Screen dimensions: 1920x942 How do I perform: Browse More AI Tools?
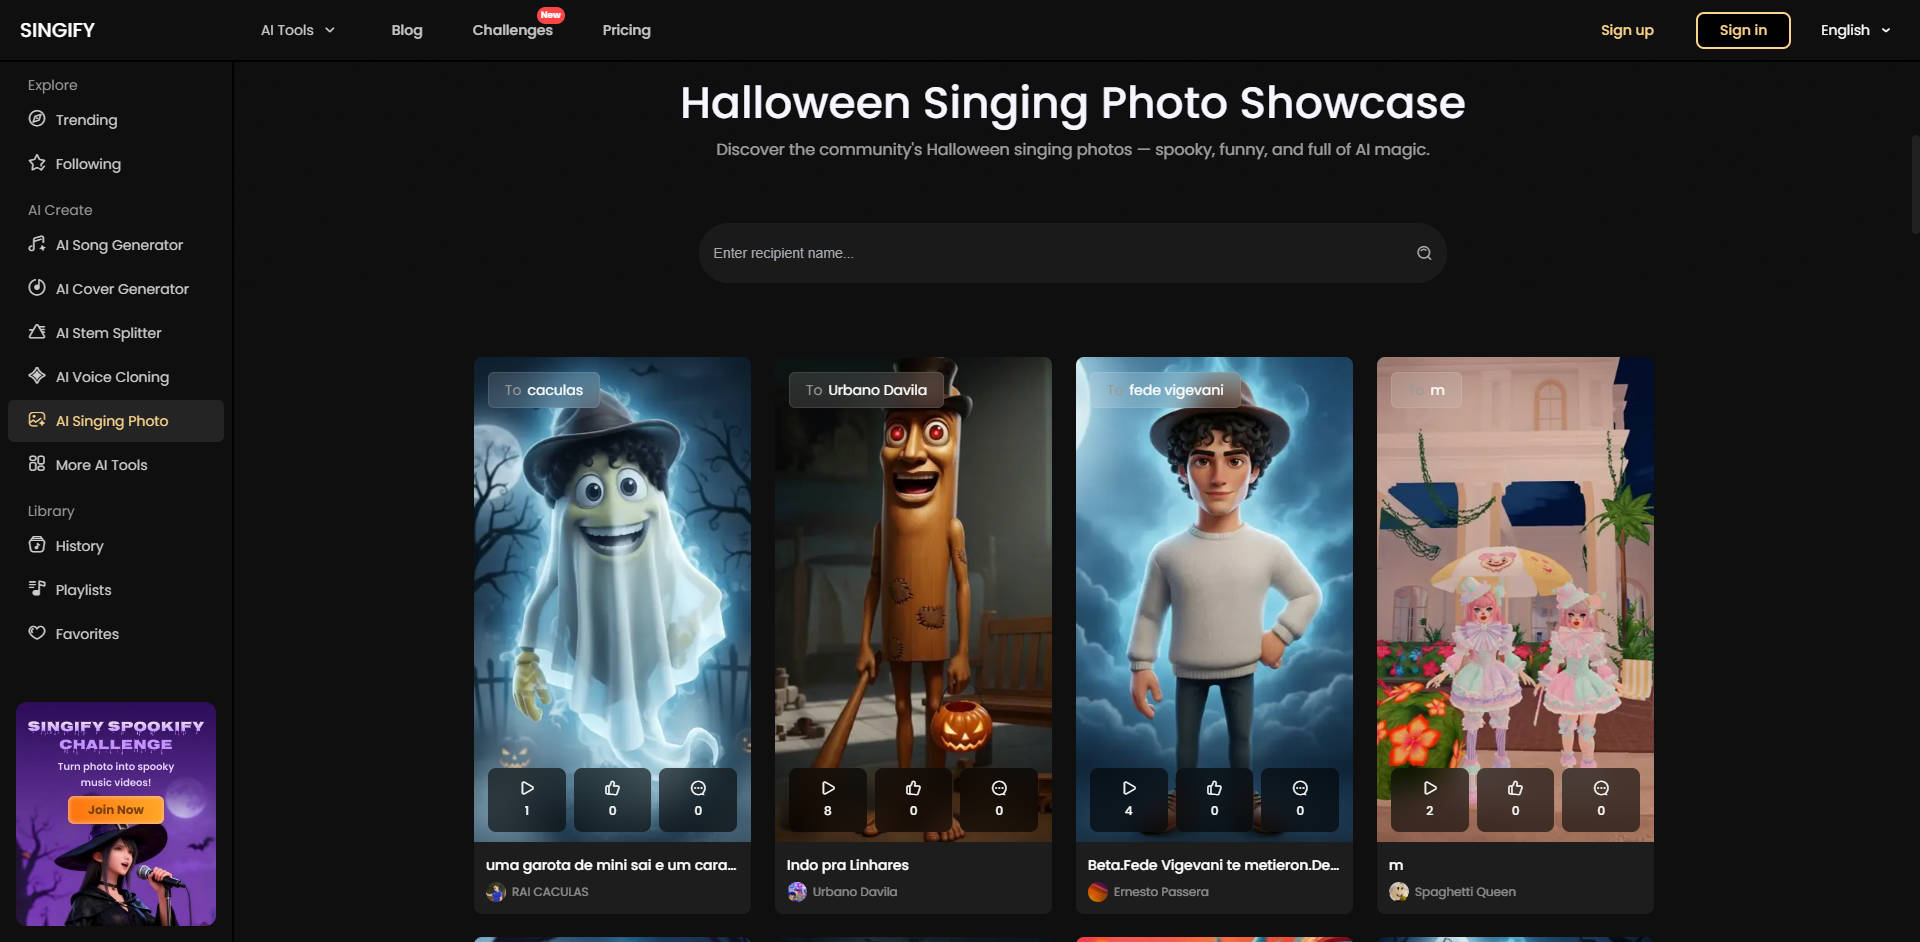pyautogui.click(x=100, y=465)
